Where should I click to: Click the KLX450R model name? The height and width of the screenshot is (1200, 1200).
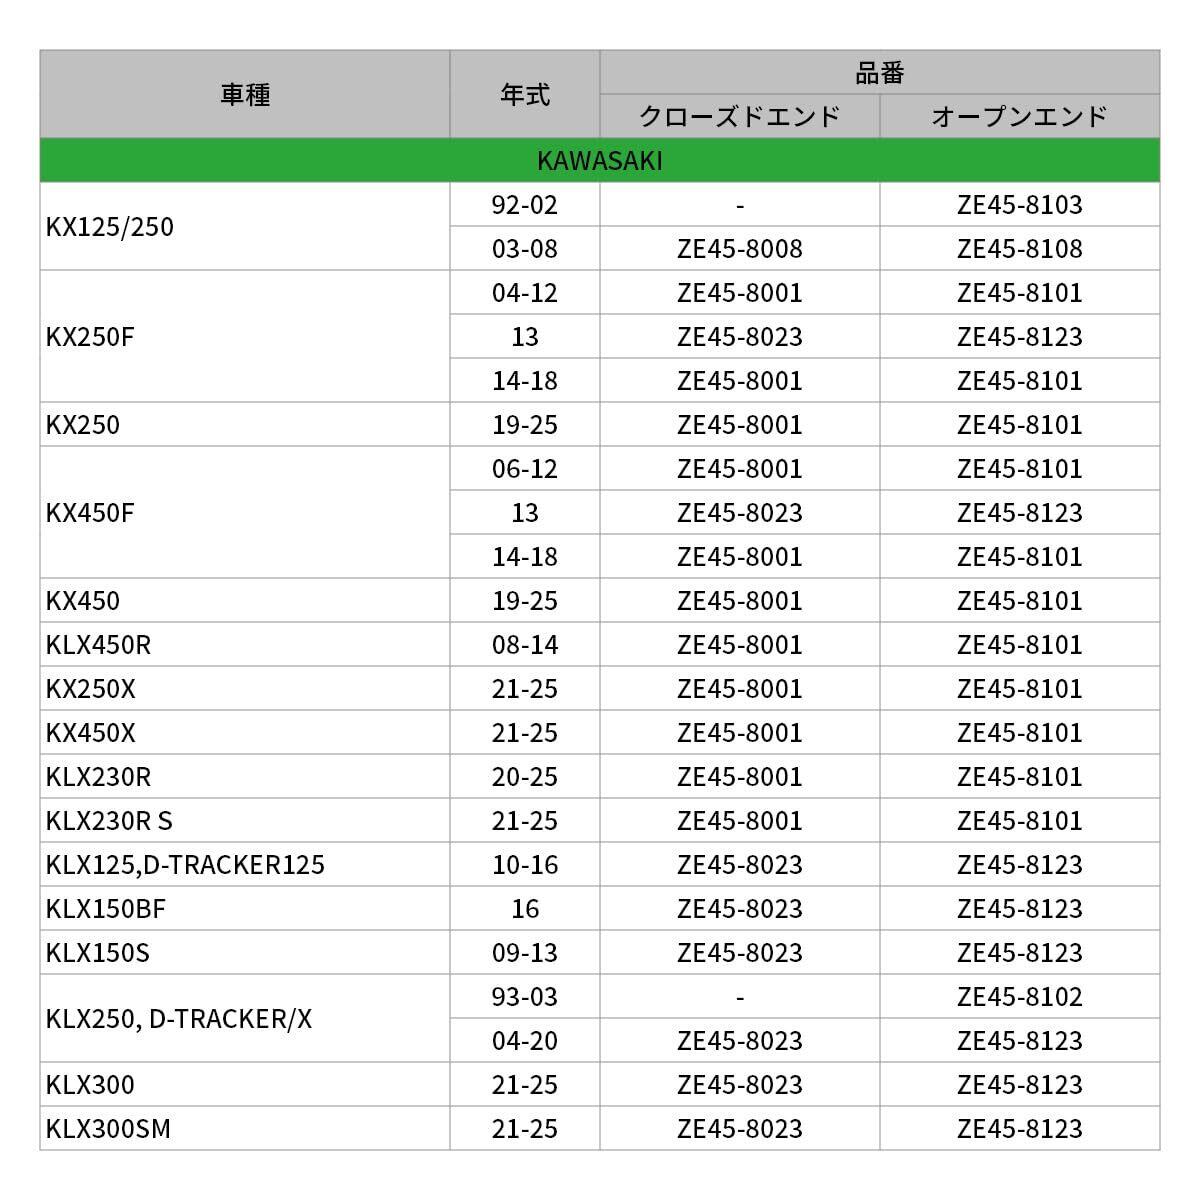pyautogui.click(x=98, y=645)
